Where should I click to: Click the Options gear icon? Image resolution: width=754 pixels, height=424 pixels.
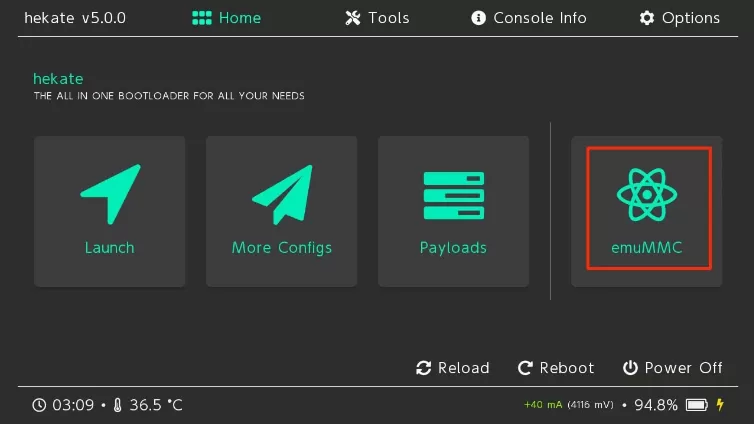[x=647, y=18]
